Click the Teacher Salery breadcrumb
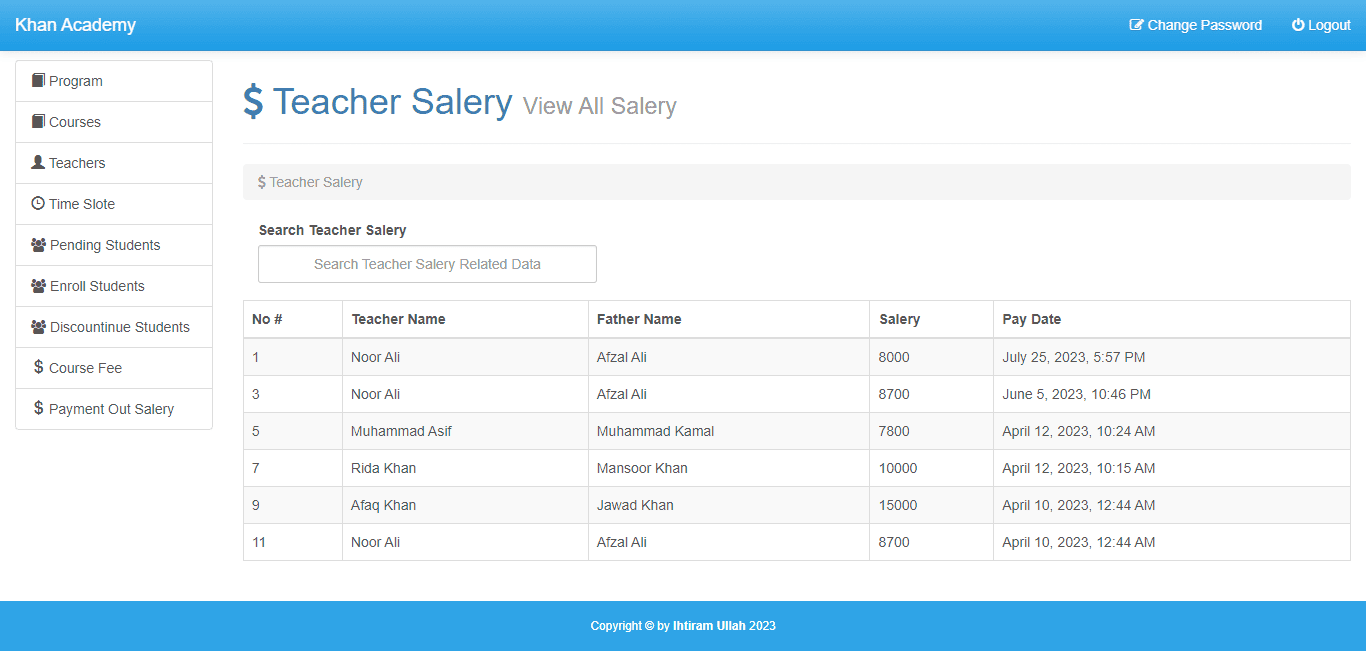 (315, 182)
